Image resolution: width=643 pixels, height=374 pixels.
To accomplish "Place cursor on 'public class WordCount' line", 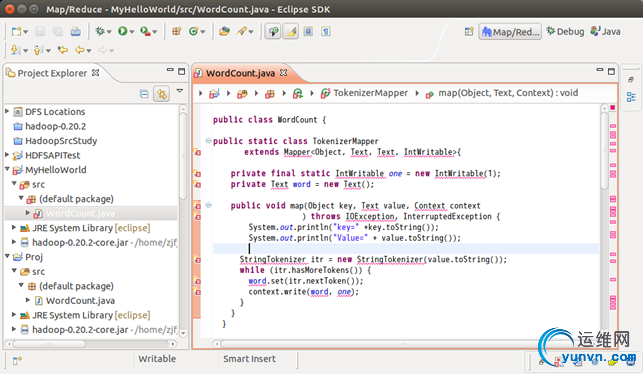I will 269,120.
